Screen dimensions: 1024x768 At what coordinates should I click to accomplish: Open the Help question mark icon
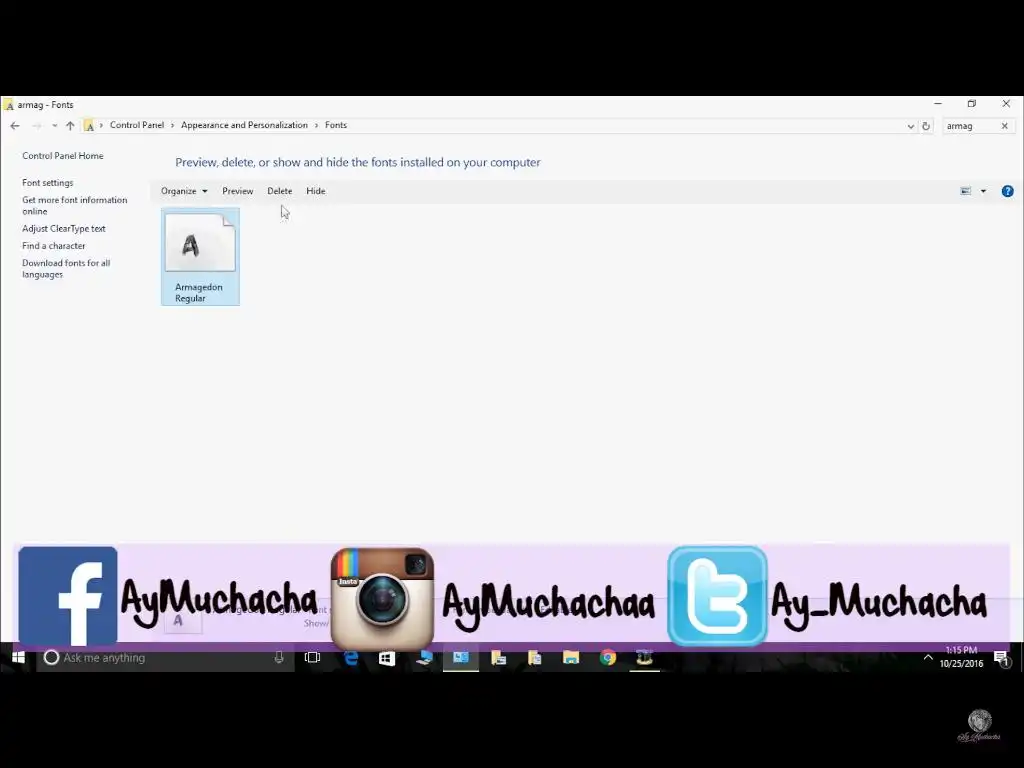click(1008, 191)
